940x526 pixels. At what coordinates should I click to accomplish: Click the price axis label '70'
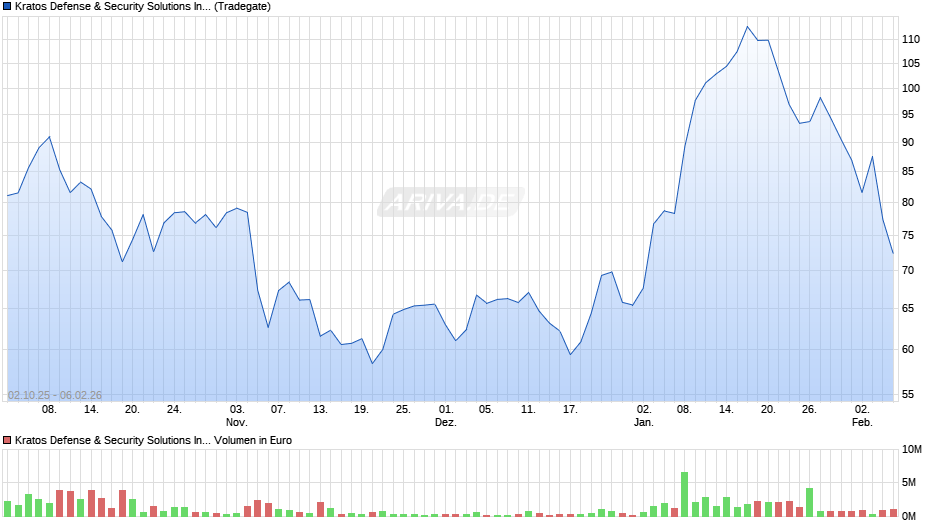pos(908,270)
